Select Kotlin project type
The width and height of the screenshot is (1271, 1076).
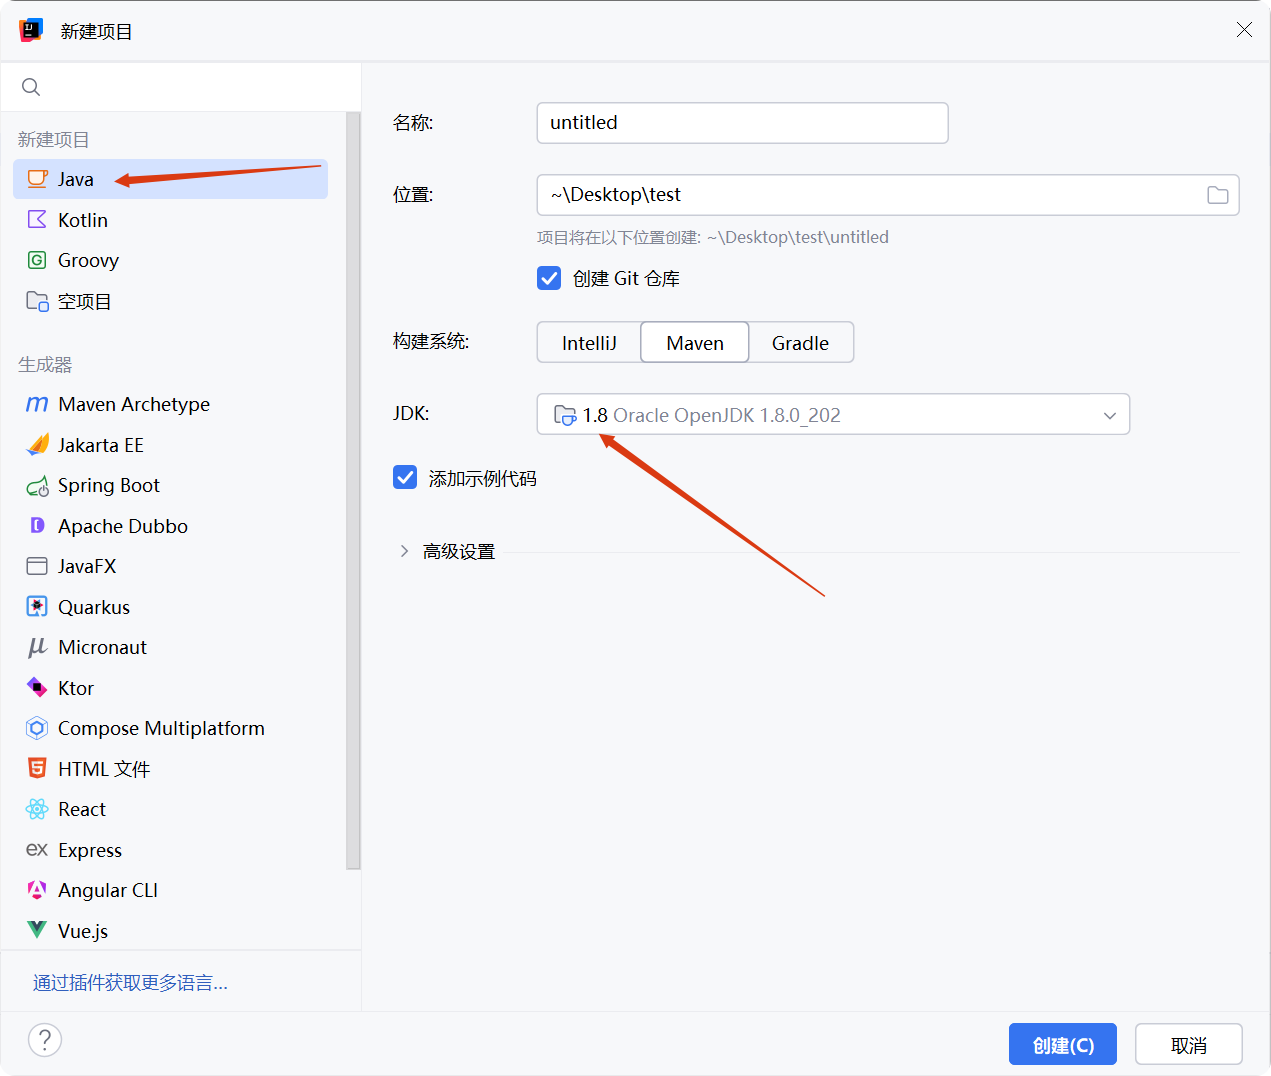(170, 220)
